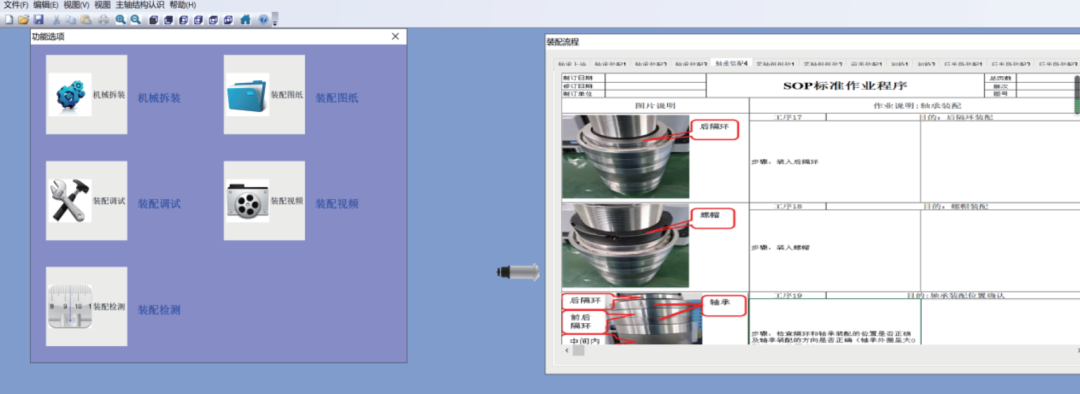Open the 帮助(H) menu

click(183, 5)
